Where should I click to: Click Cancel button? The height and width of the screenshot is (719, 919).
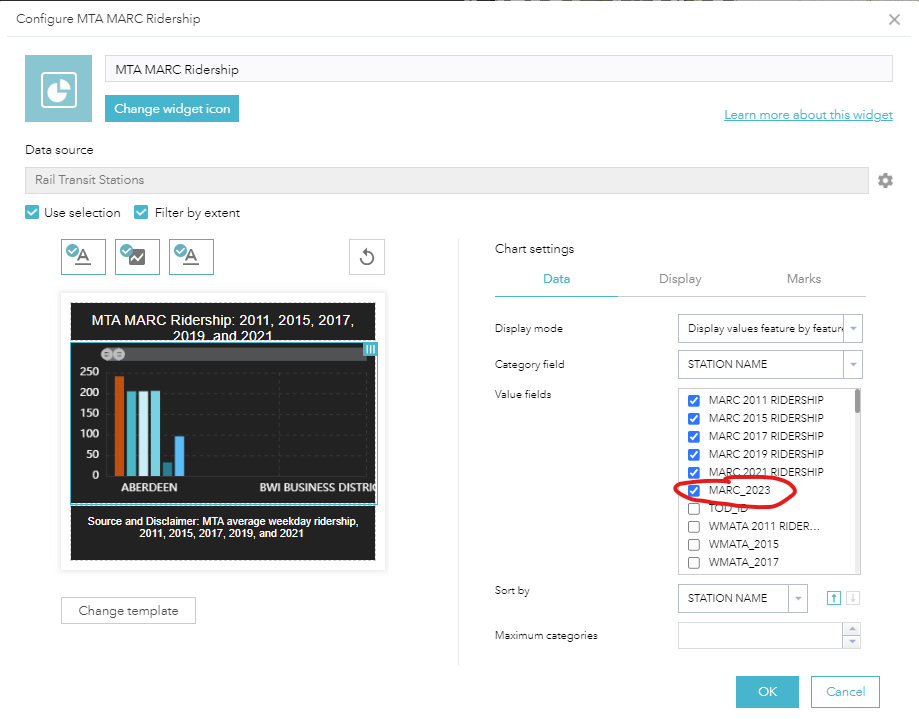845,691
